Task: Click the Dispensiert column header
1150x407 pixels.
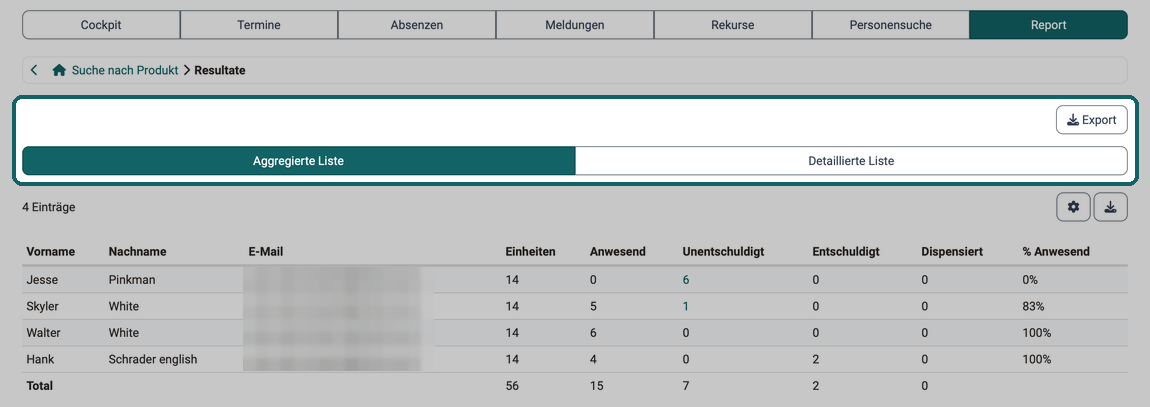Action: (952, 252)
